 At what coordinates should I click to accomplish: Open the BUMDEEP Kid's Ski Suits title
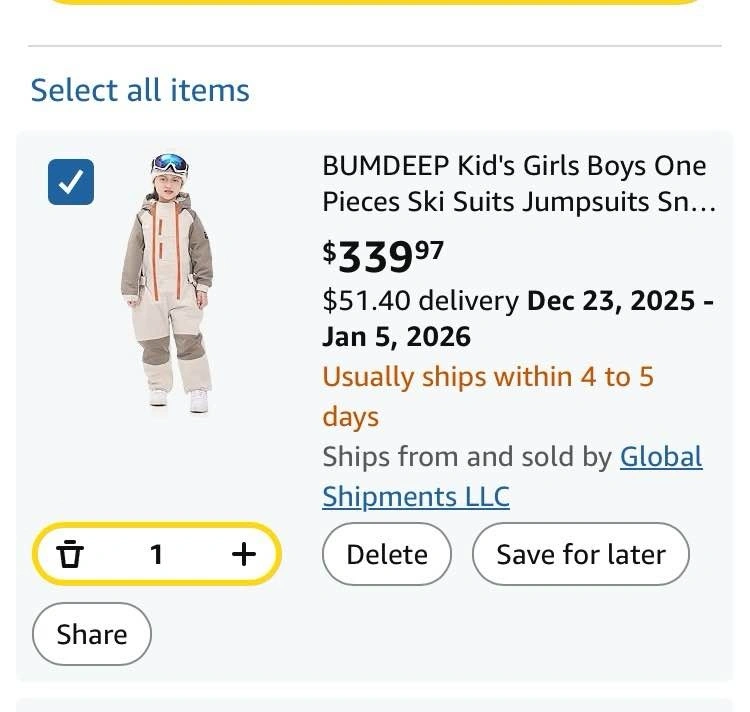tap(514, 166)
